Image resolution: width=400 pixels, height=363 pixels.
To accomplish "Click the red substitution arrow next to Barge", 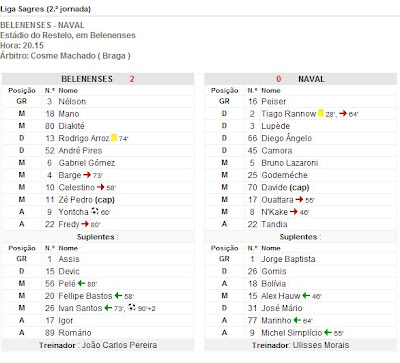I will pyautogui.click(x=87, y=175).
